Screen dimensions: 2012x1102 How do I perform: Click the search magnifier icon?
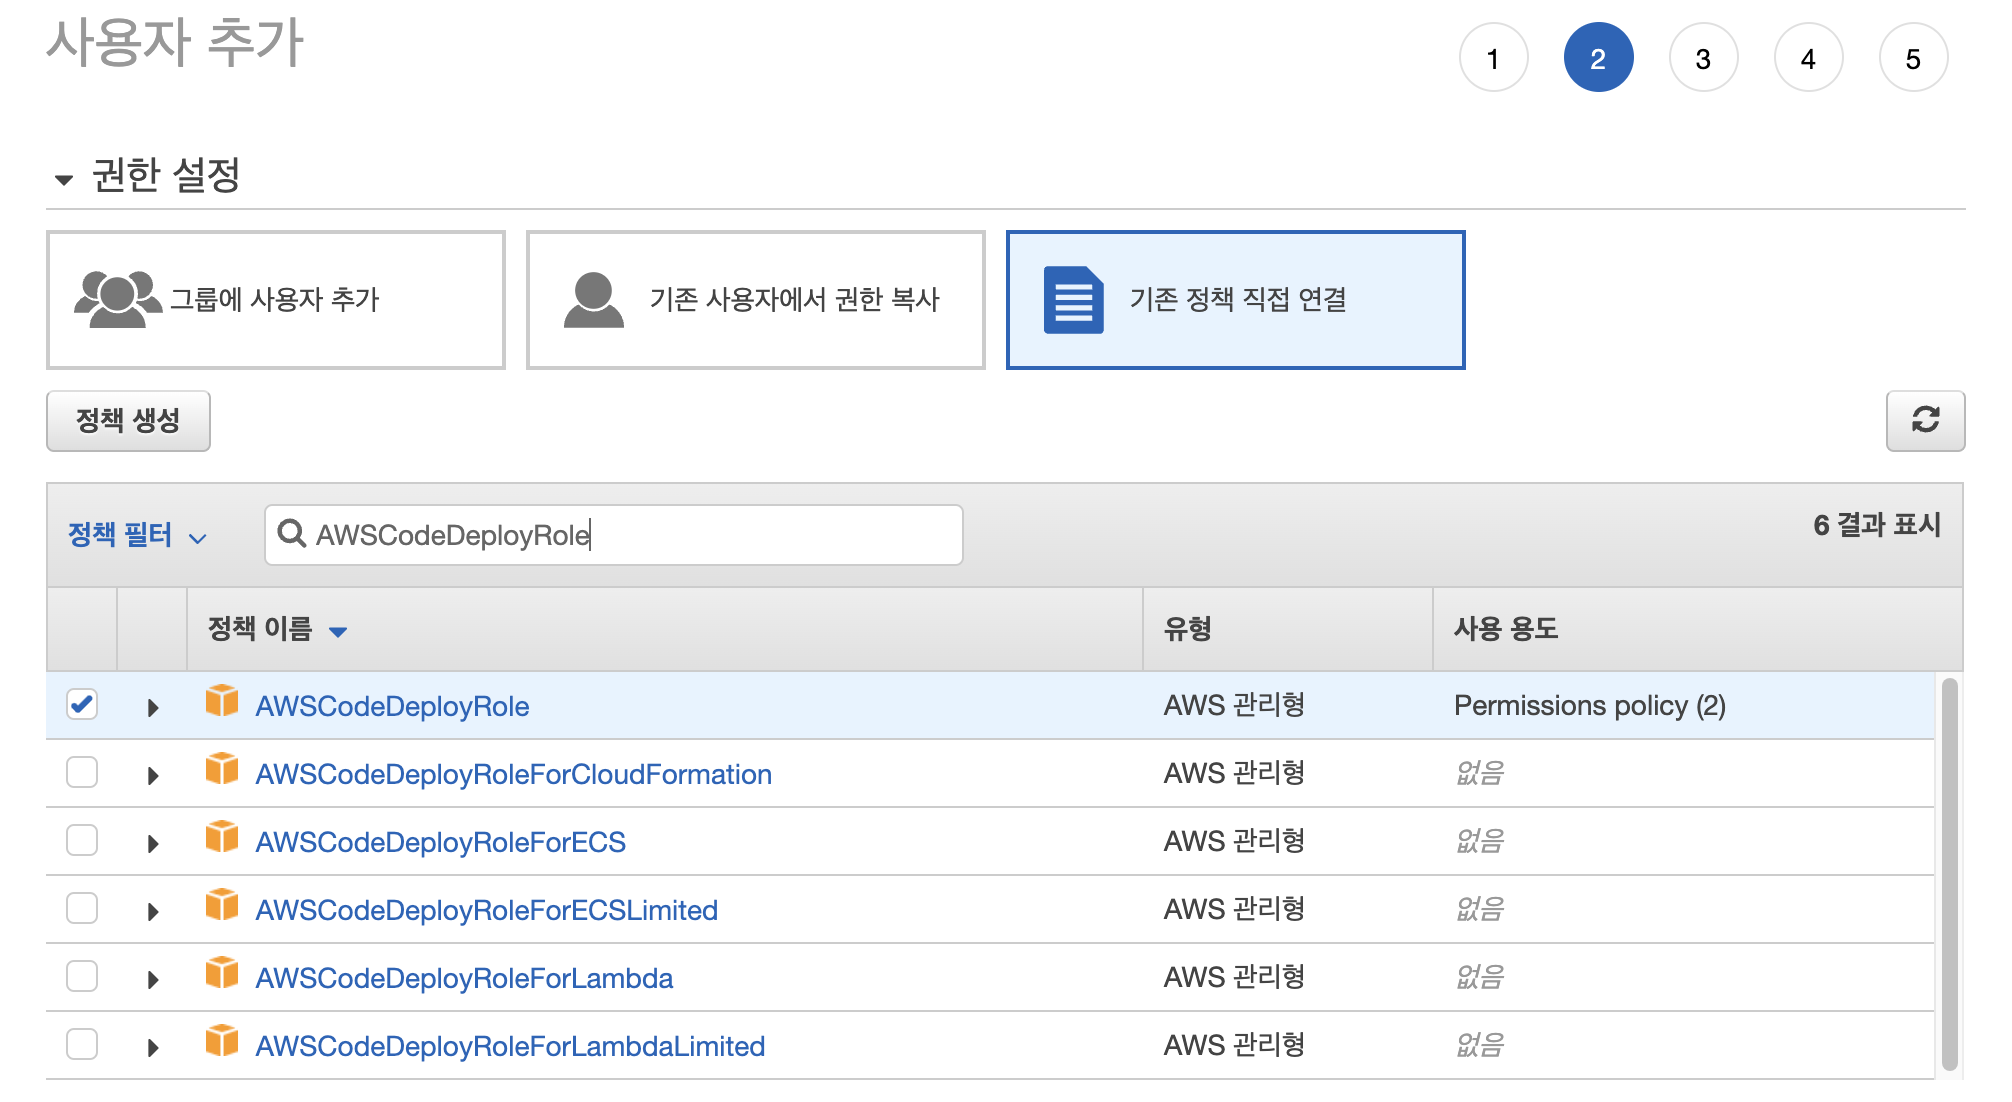click(x=291, y=534)
